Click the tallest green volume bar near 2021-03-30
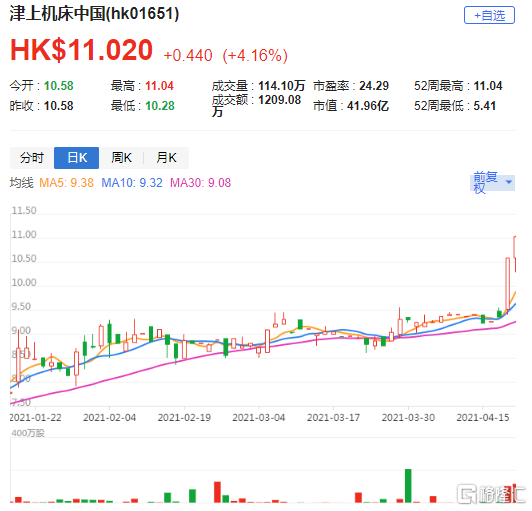532x511 pixels. (x=408, y=486)
